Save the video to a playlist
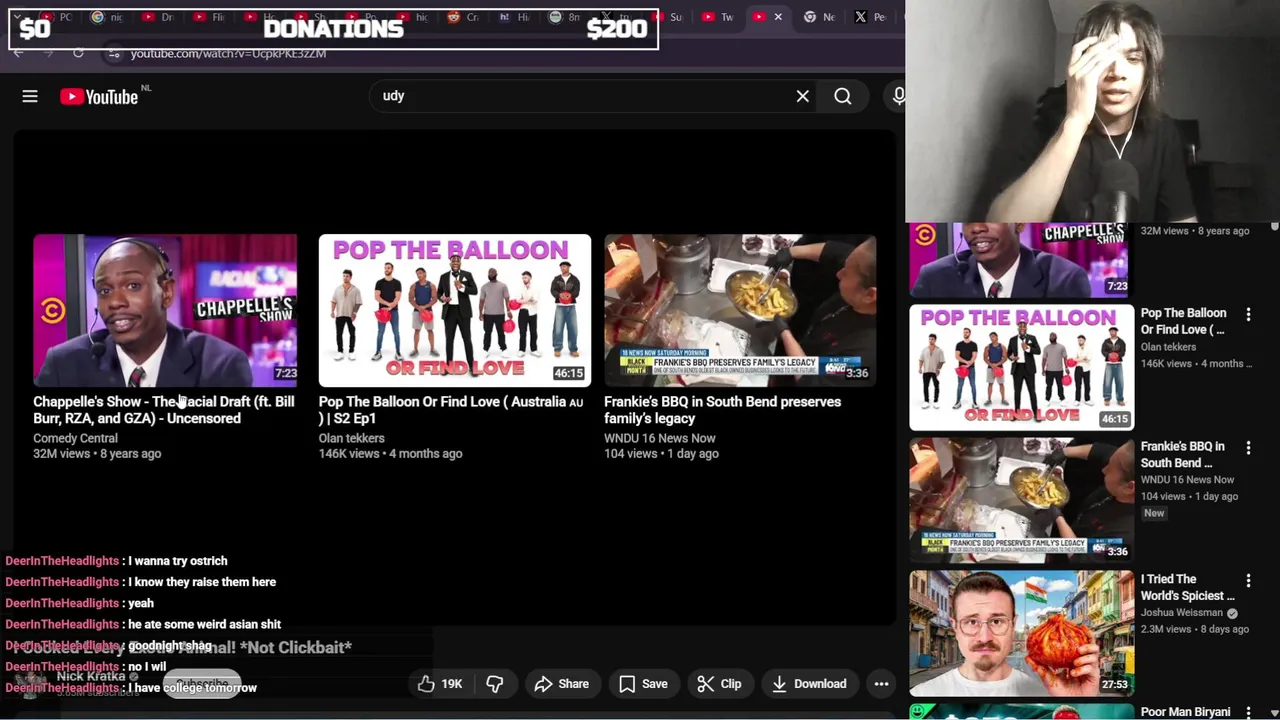Screen dimensions: 1280x720 coord(643,684)
